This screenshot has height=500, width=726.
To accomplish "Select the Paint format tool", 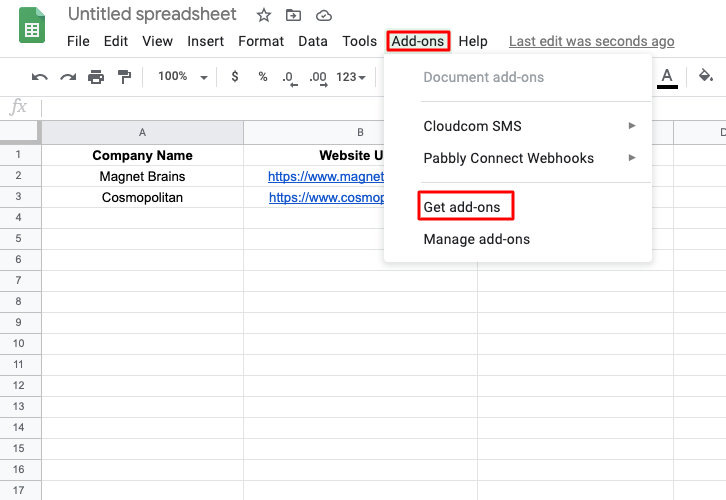I will [124, 77].
